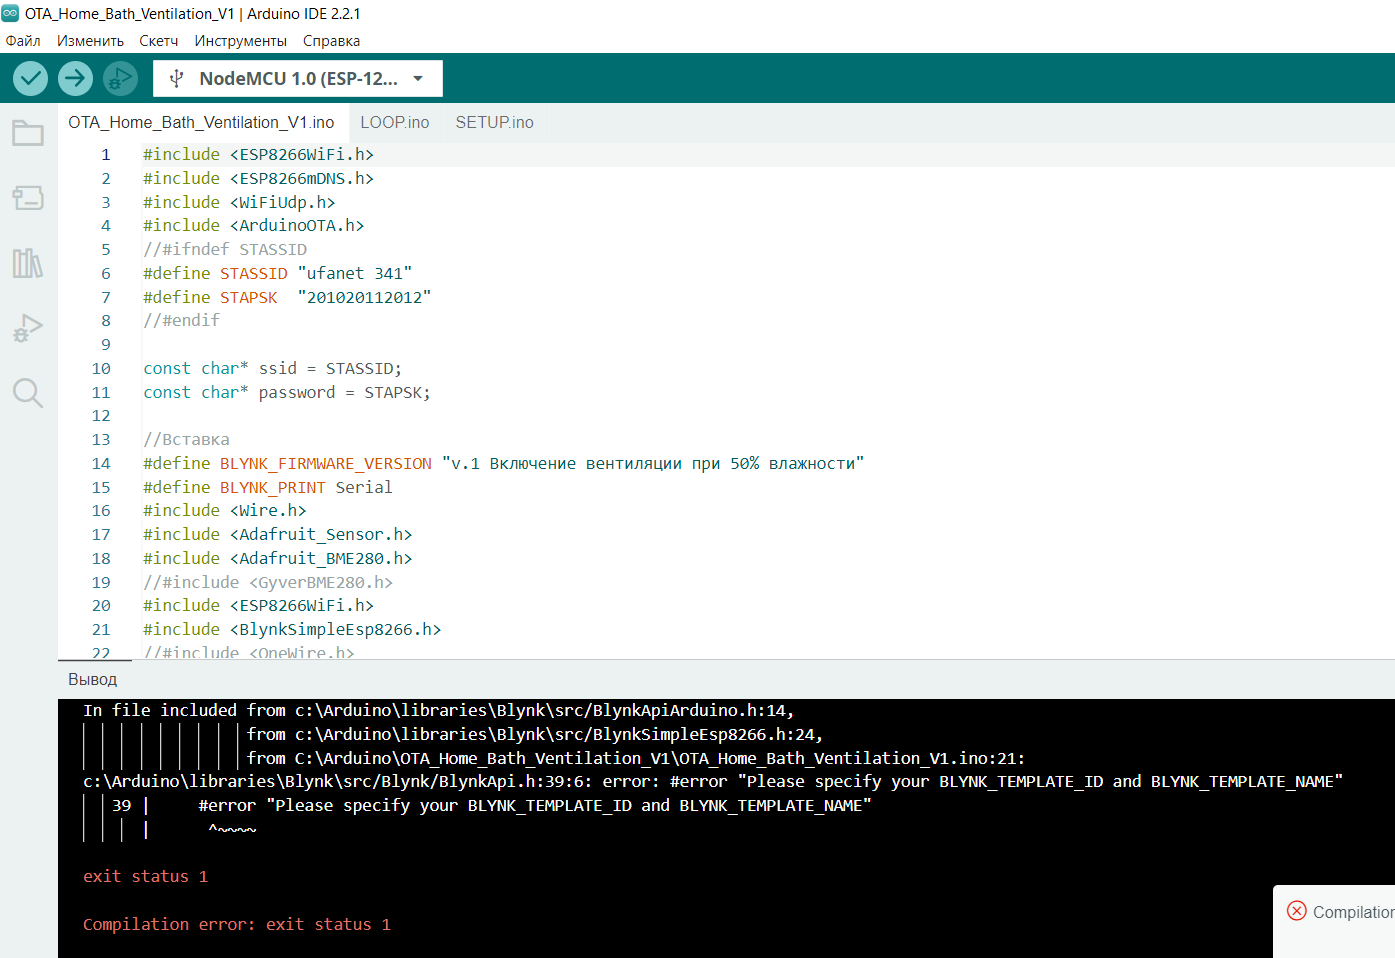The width and height of the screenshot is (1395, 958).
Task: Click the #include <Adafruit_Sensor.h> line
Action: pos(278,534)
